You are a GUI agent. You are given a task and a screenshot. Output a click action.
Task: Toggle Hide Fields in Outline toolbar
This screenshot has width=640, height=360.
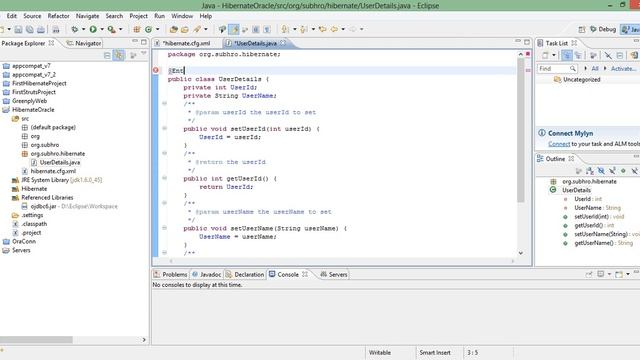coord(601,171)
